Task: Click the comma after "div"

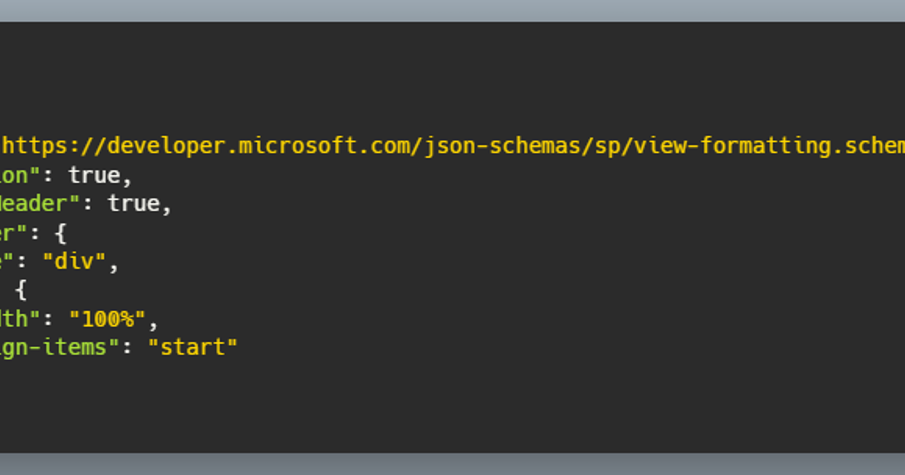Action: (114, 264)
